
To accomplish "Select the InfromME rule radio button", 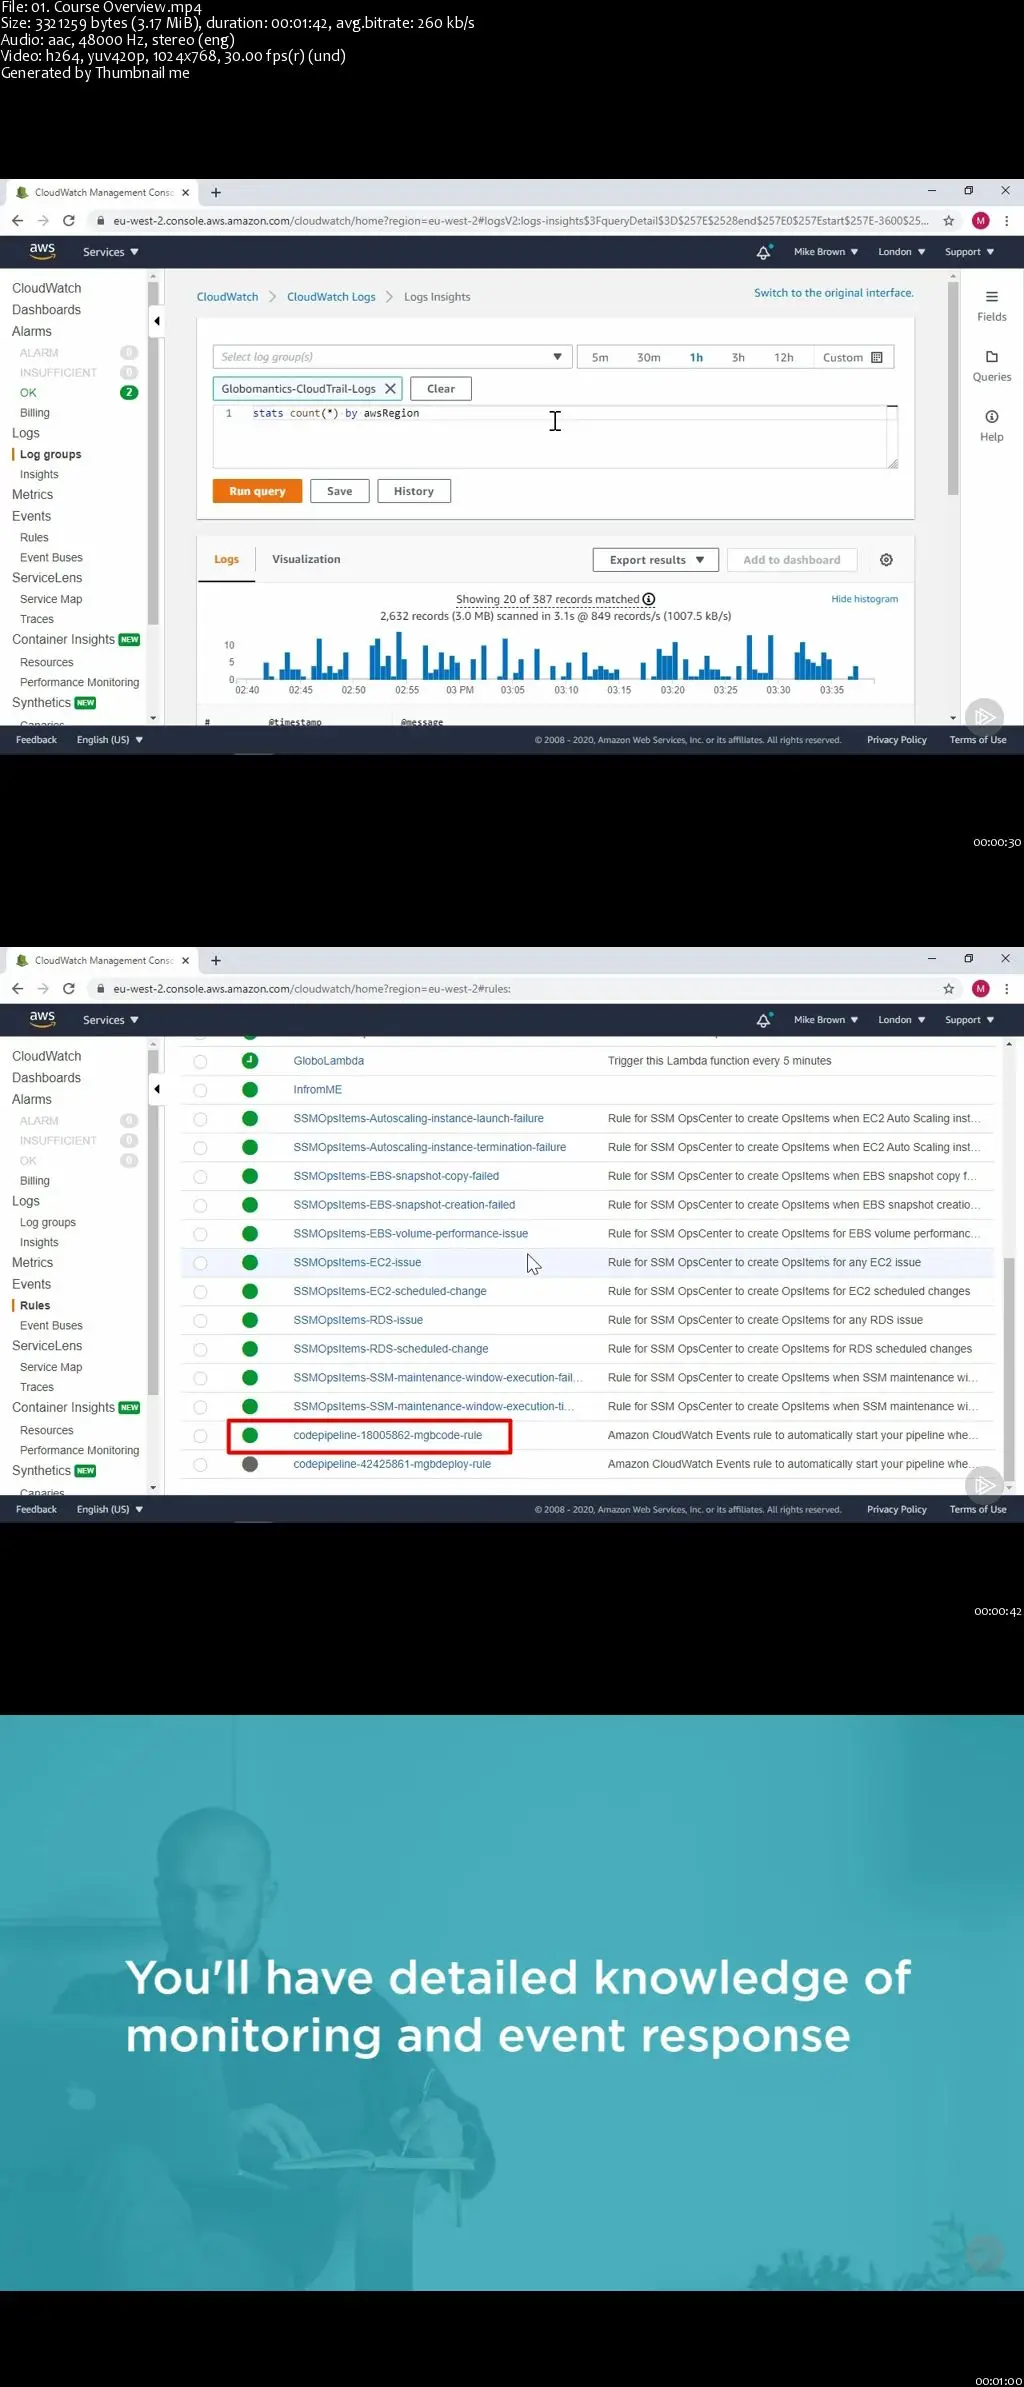I will click(x=200, y=1090).
